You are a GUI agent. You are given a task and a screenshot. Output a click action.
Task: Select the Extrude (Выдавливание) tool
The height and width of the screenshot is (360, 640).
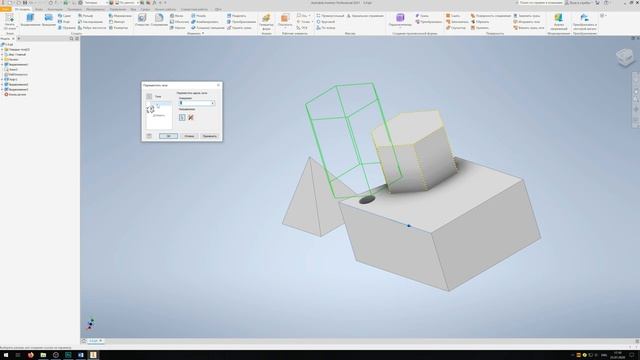[30, 20]
